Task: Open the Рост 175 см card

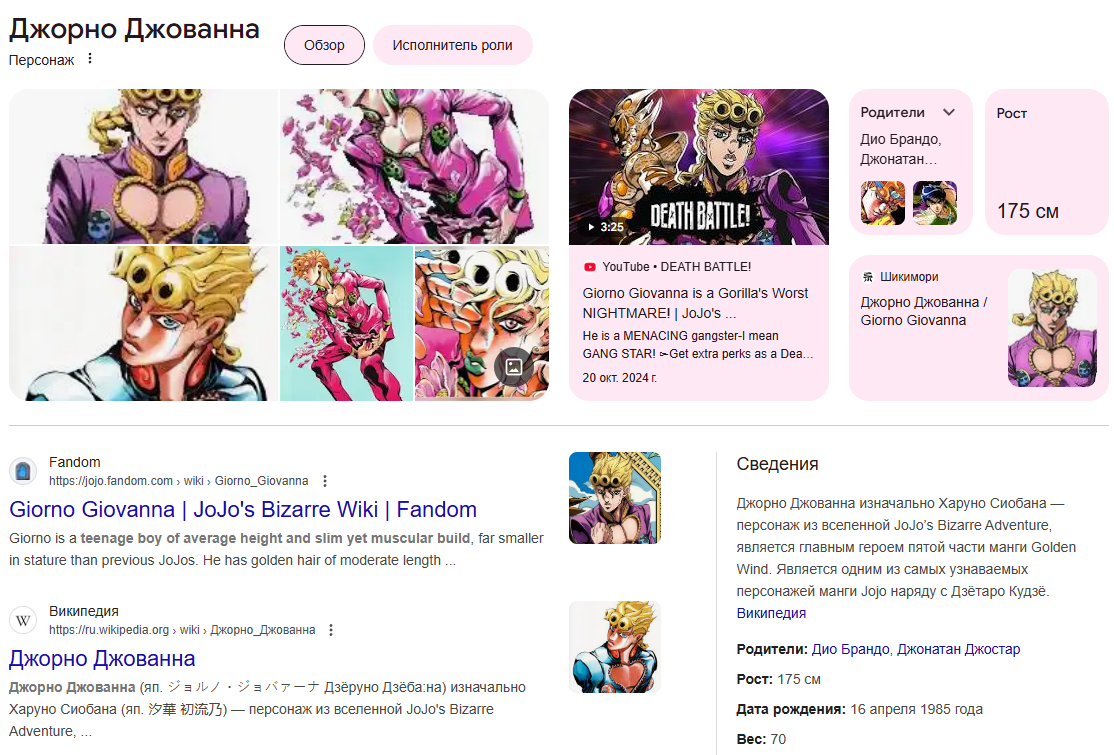Action: [1047, 162]
